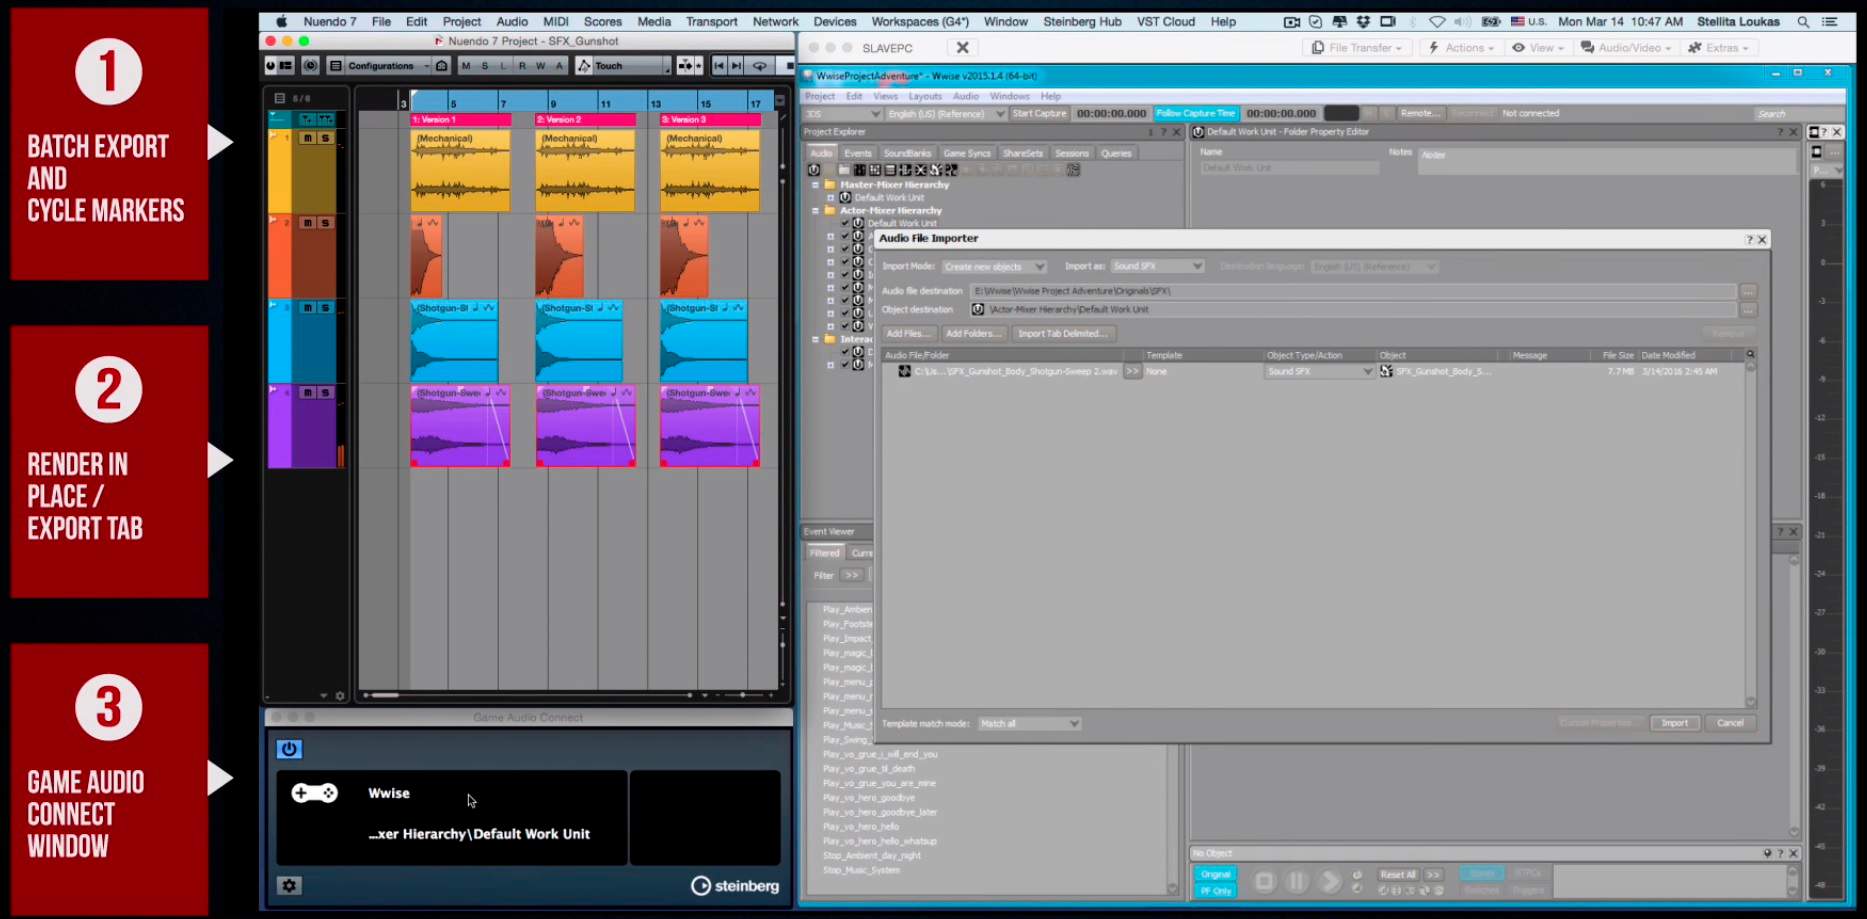Open the Import as Sound SFX dropdown

(x=1157, y=267)
